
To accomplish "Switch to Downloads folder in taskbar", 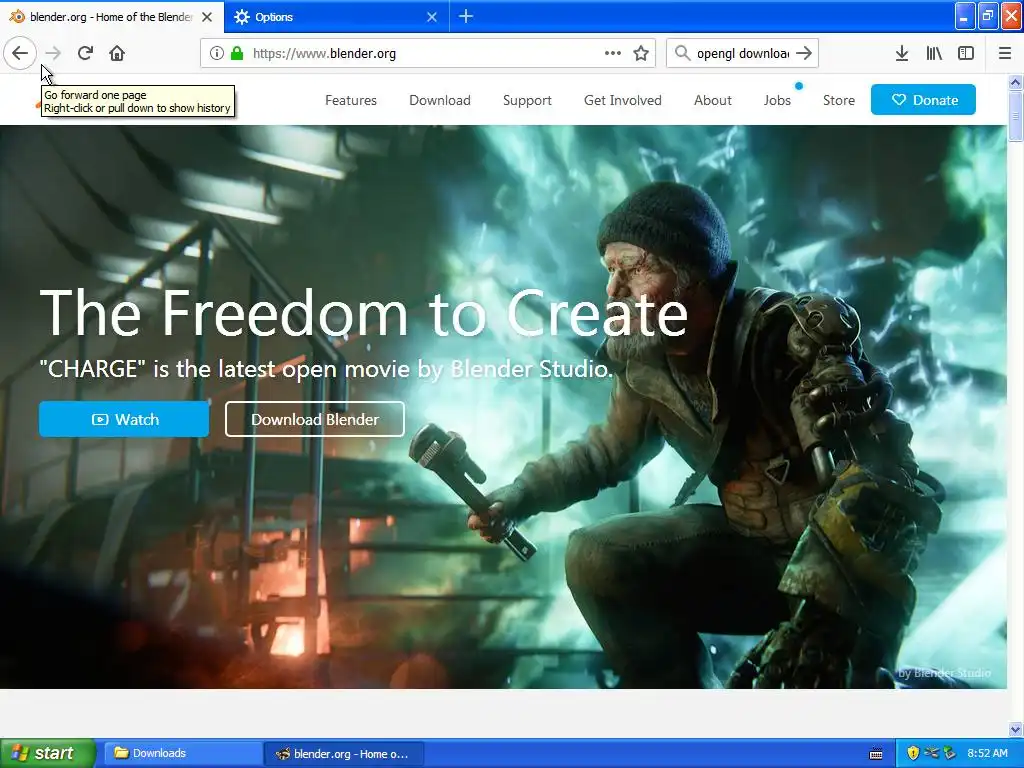I will pyautogui.click(x=181, y=754).
